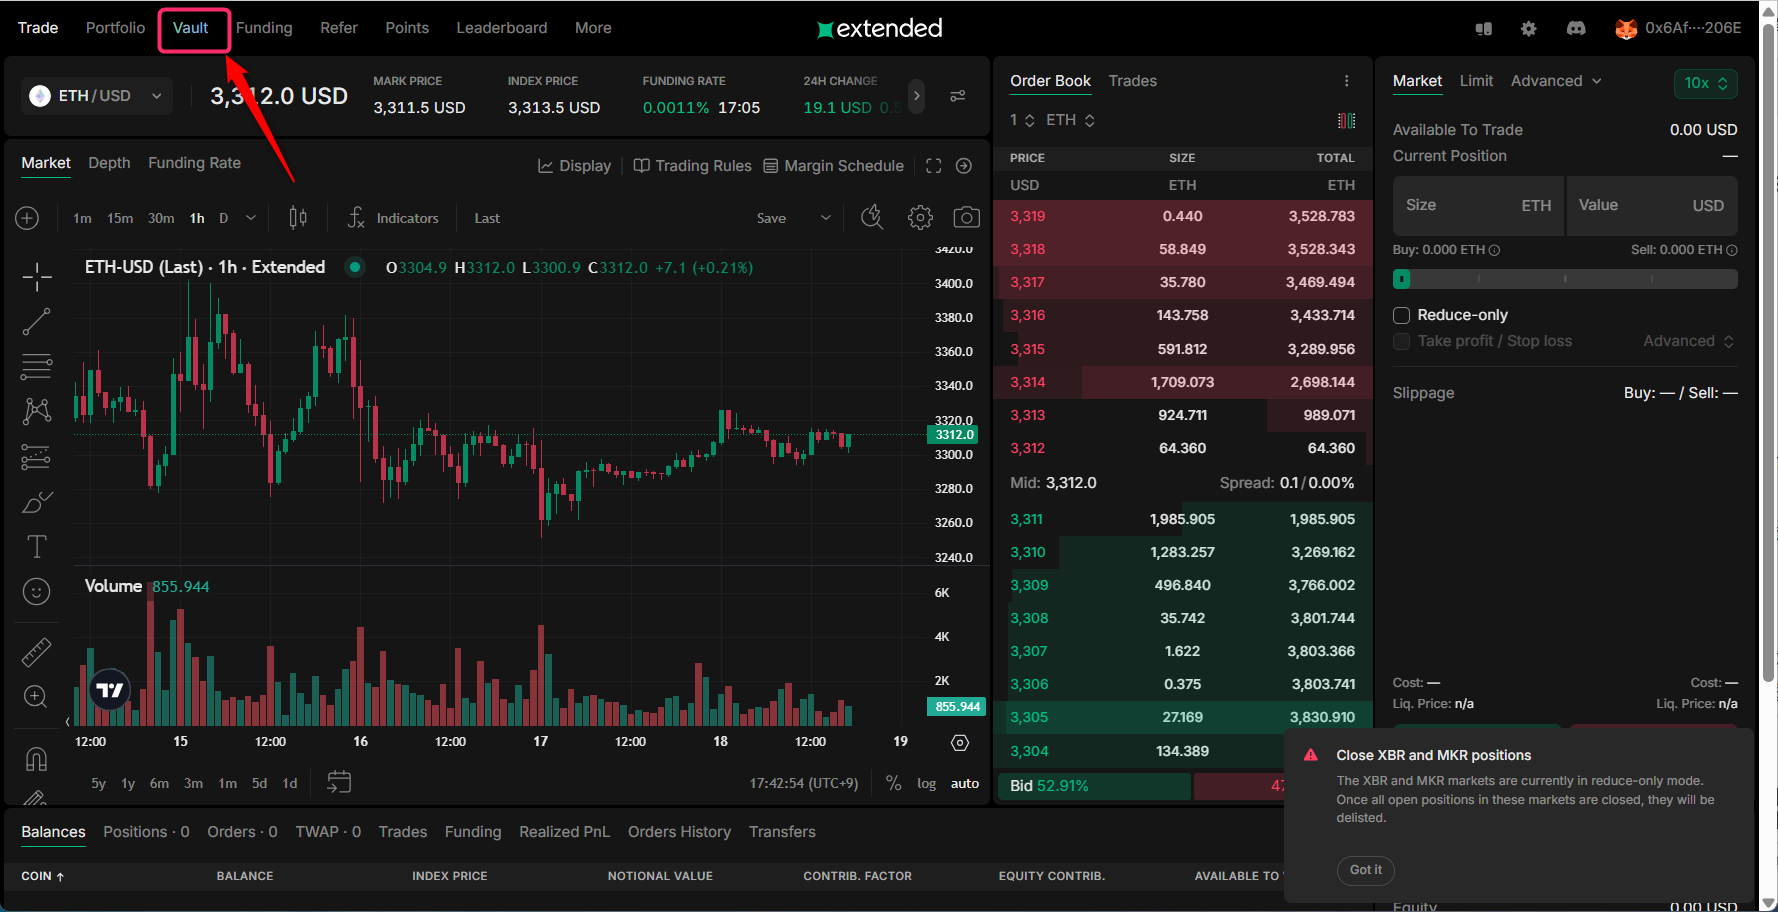
Task: Toggle auto scale on chart
Action: [964, 783]
